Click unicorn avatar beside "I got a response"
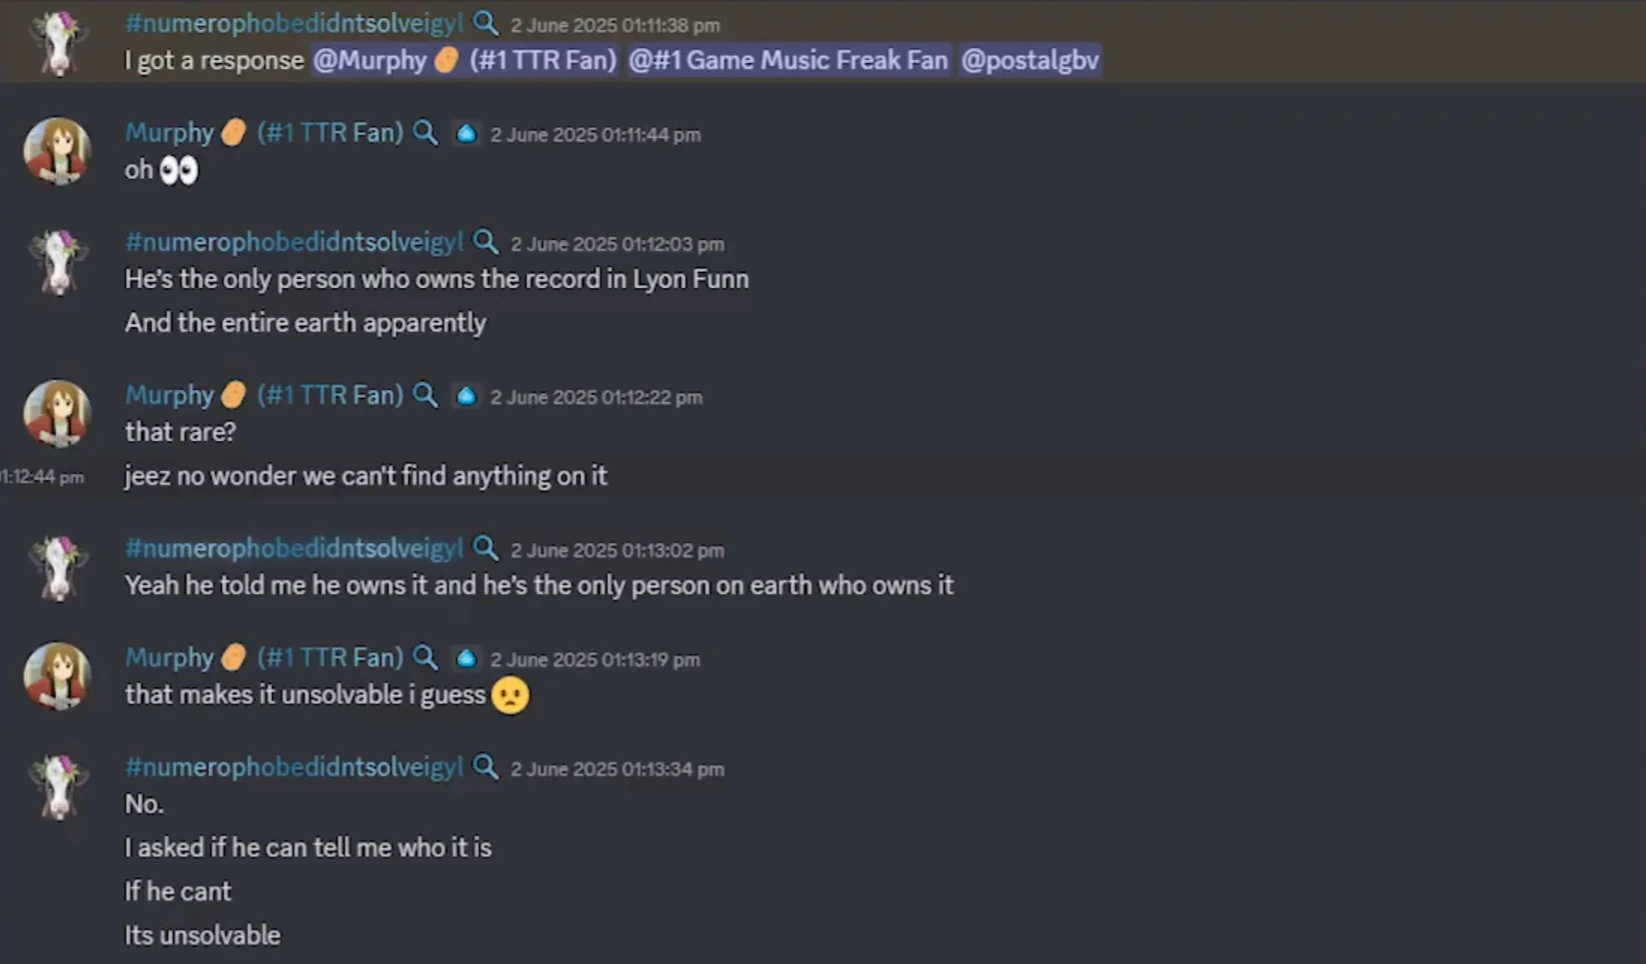This screenshot has height=964, width=1646. pyautogui.click(x=57, y=42)
